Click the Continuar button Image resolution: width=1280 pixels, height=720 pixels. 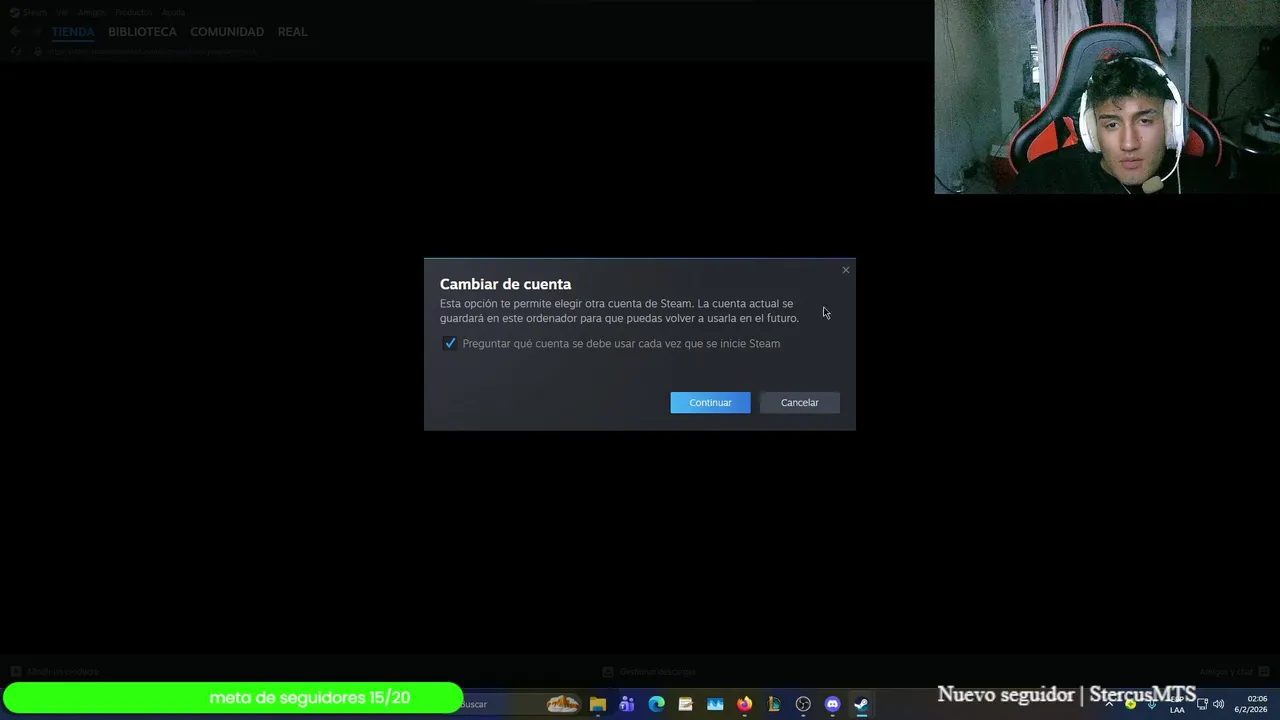(x=710, y=402)
